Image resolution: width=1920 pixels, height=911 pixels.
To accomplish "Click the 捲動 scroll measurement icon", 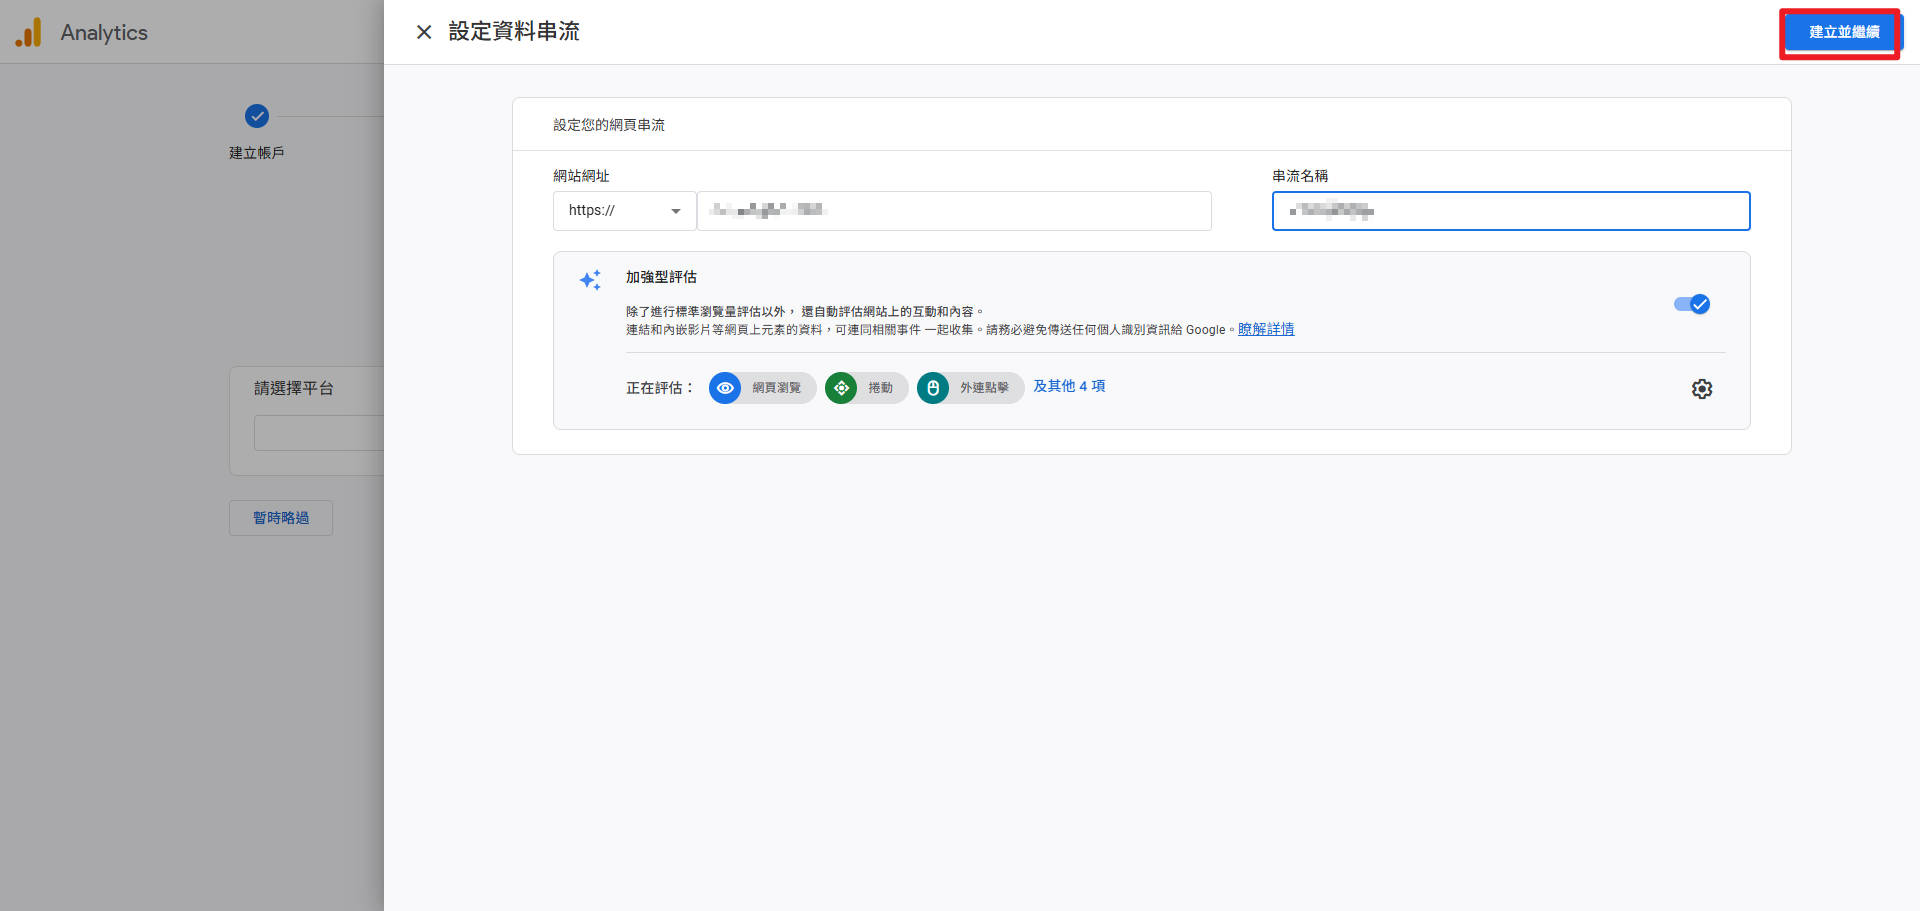I will click(841, 388).
